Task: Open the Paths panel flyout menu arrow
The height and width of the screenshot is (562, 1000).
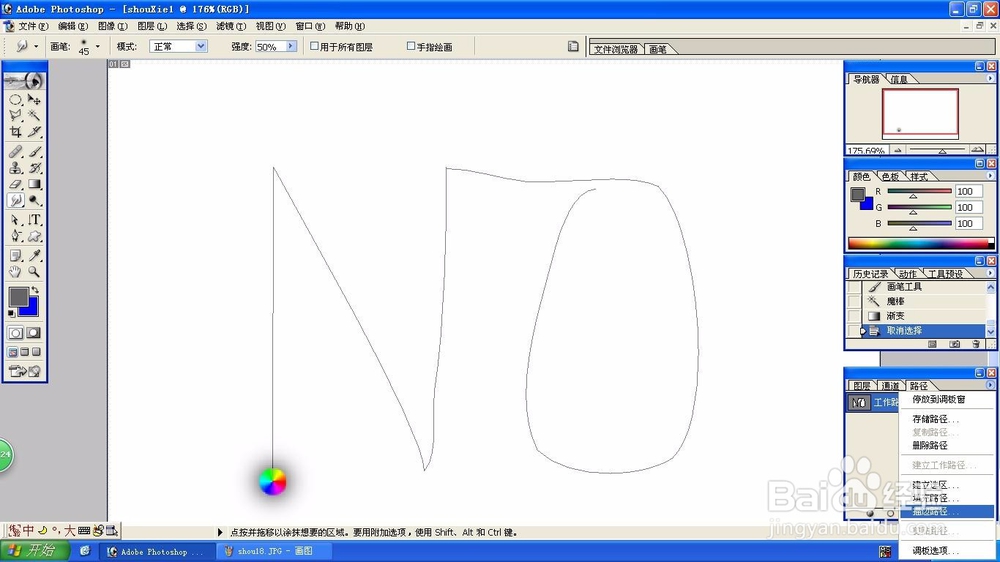Action: (x=990, y=385)
